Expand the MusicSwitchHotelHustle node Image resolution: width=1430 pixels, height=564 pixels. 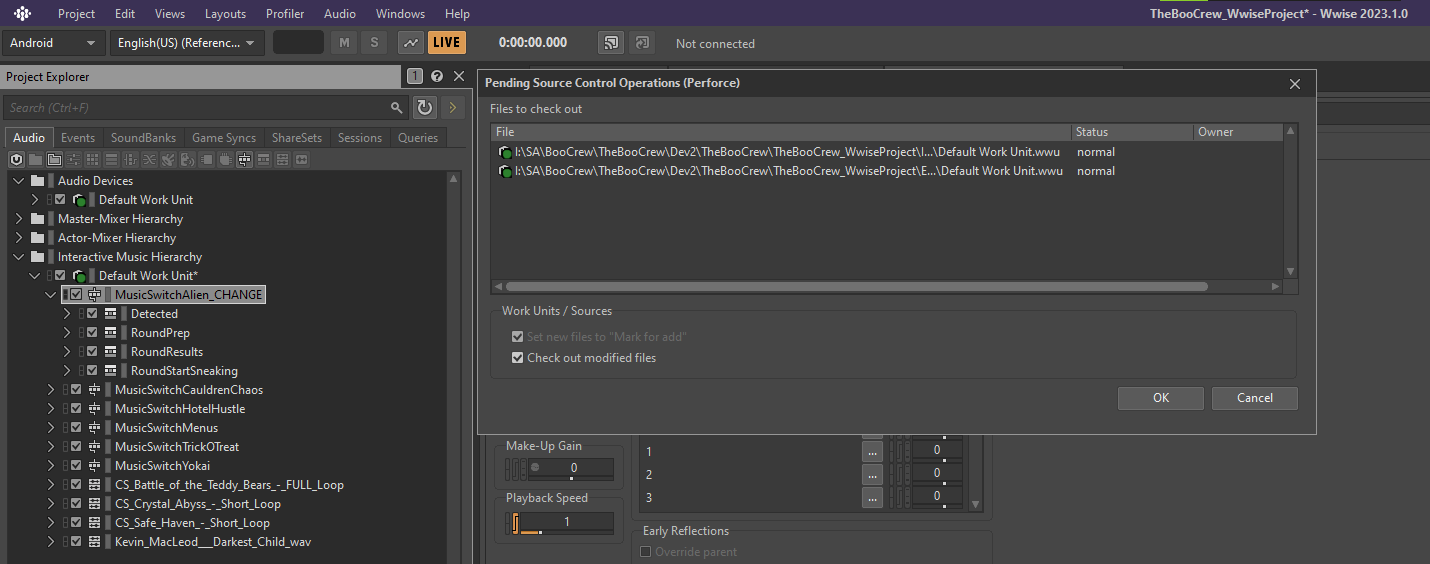click(51, 409)
